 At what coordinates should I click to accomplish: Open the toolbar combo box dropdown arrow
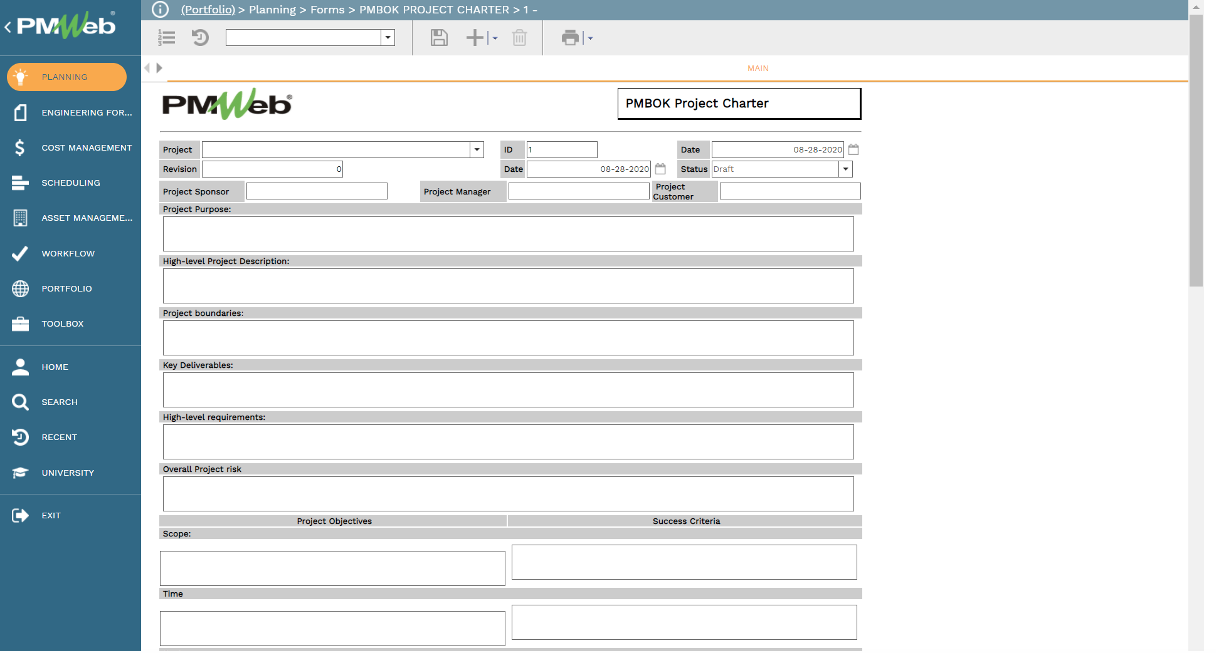point(388,38)
